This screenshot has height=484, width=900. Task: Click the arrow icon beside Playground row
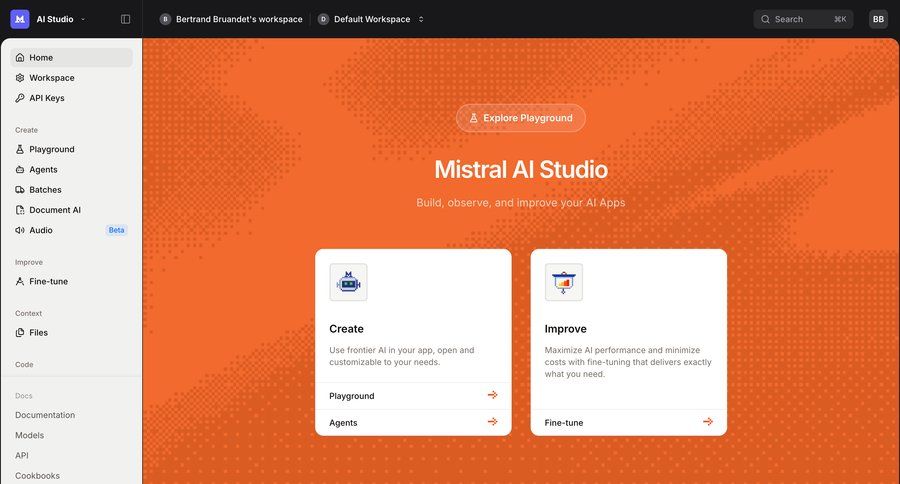pos(492,395)
